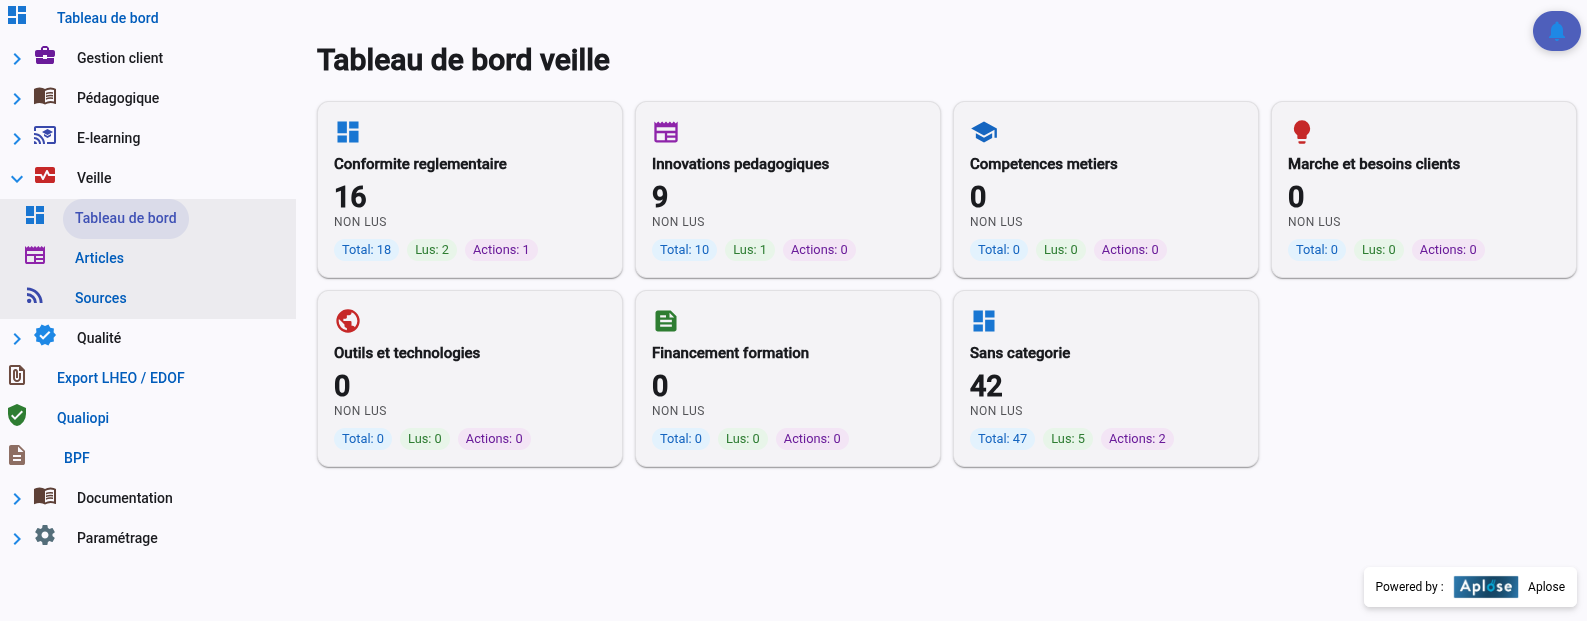Click the Gestion client briefcase icon
1587x621 pixels.
(45, 56)
